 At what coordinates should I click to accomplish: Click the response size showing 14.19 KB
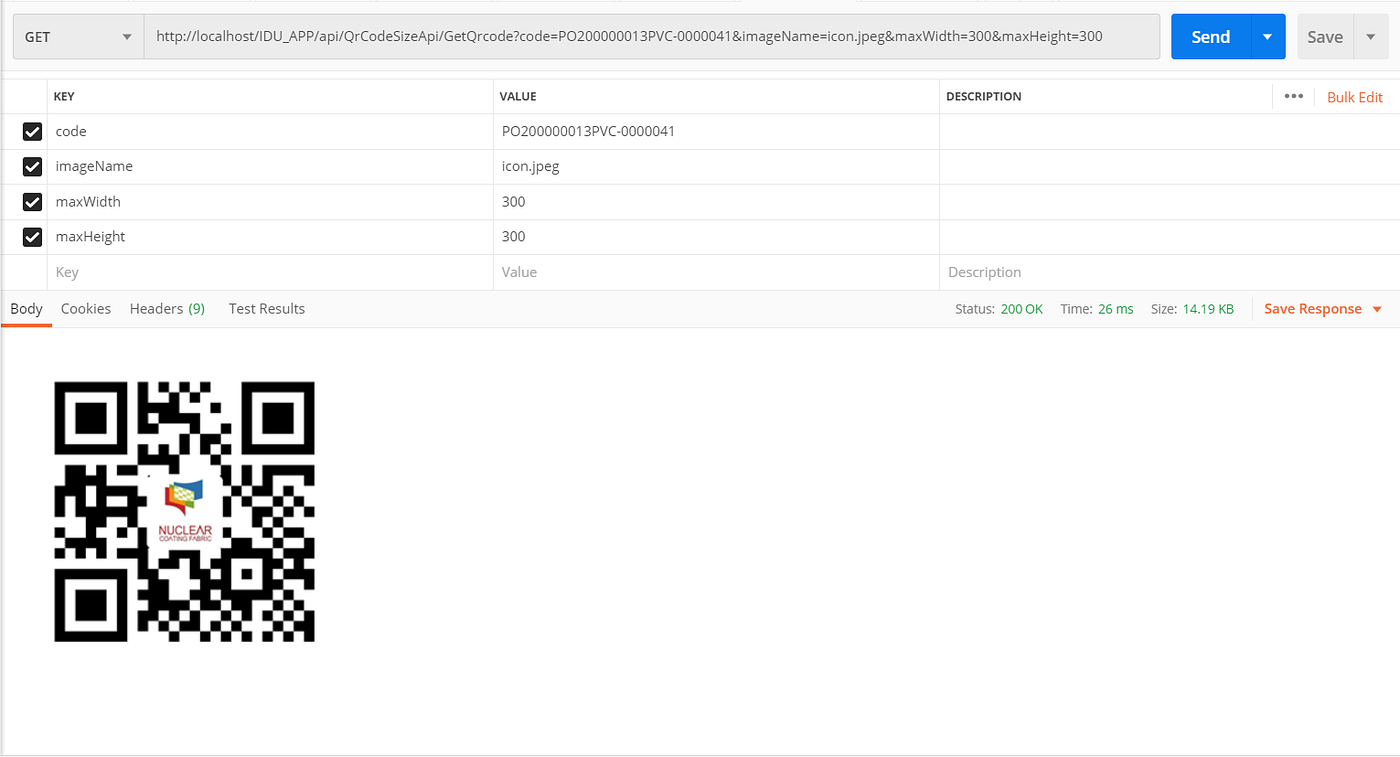click(x=1207, y=309)
